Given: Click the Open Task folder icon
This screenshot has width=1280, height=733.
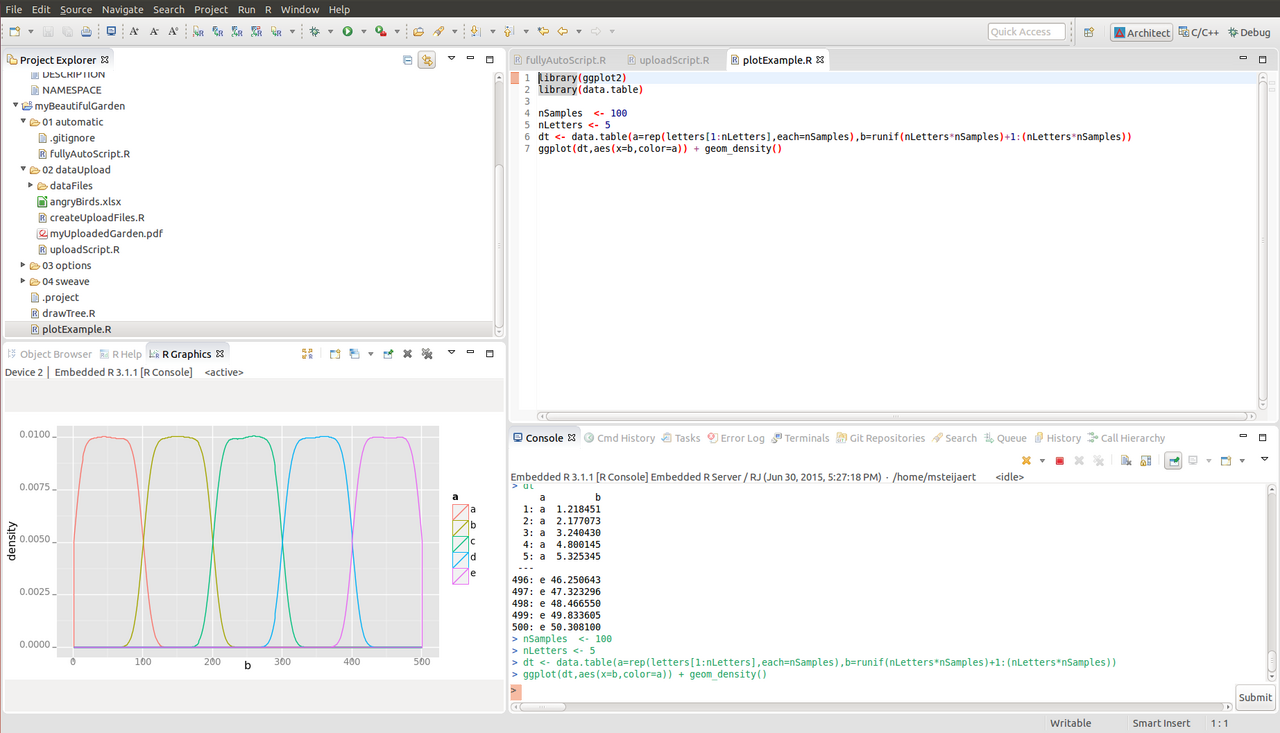Looking at the screenshot, I should 418,31.
